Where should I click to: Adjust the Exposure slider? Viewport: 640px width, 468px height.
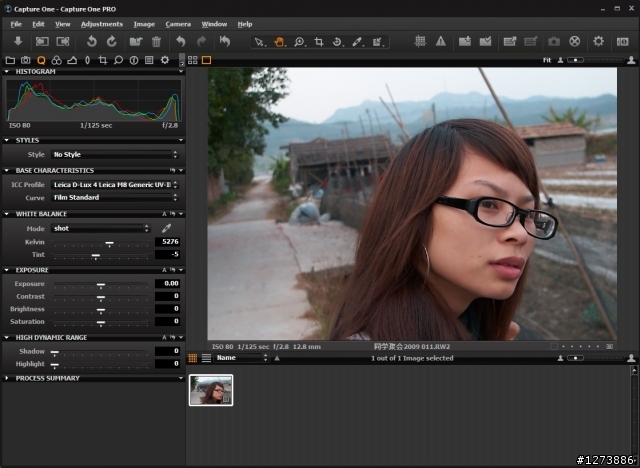coord(101,284)
